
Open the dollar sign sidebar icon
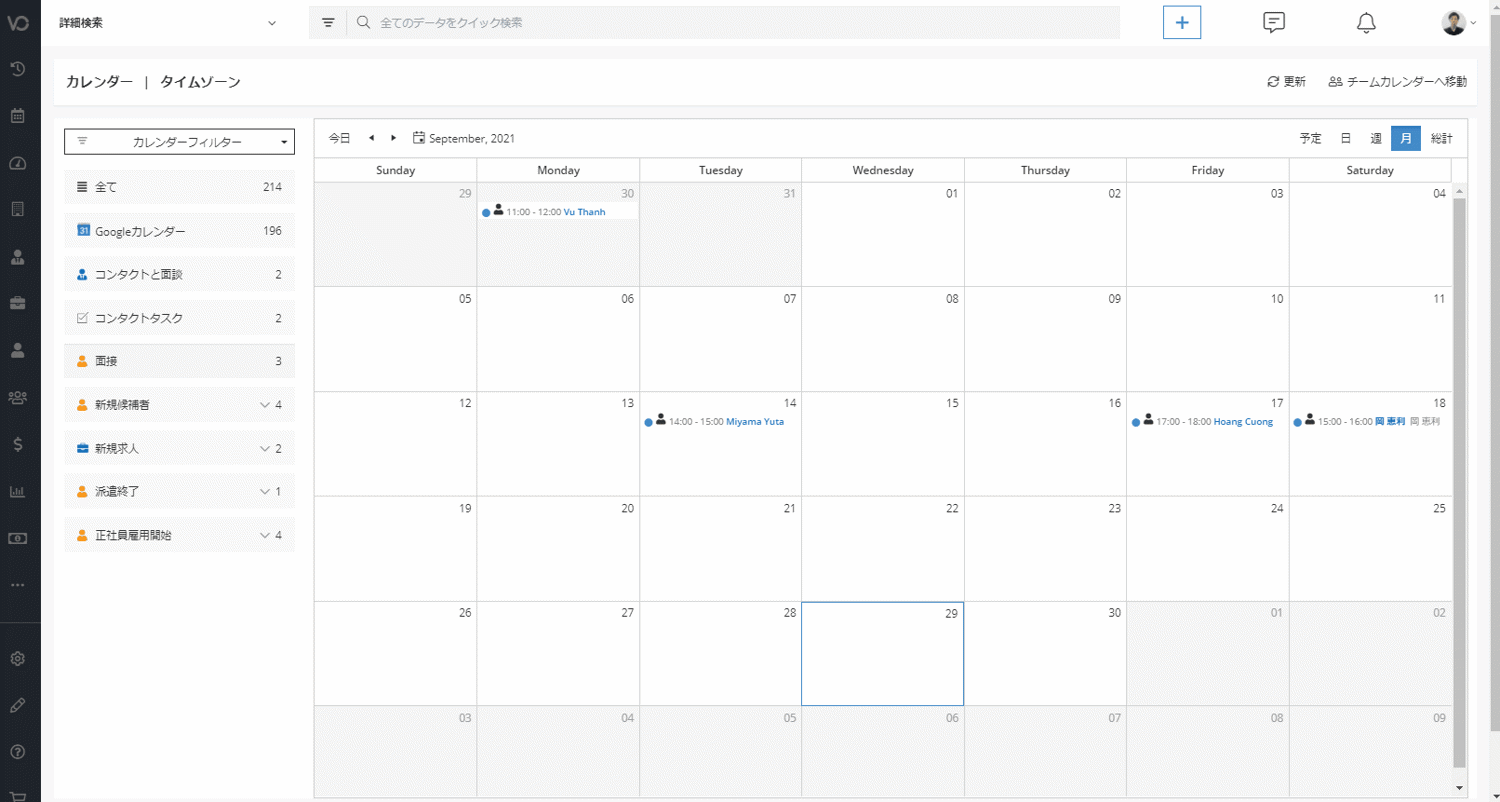[17, 445]
